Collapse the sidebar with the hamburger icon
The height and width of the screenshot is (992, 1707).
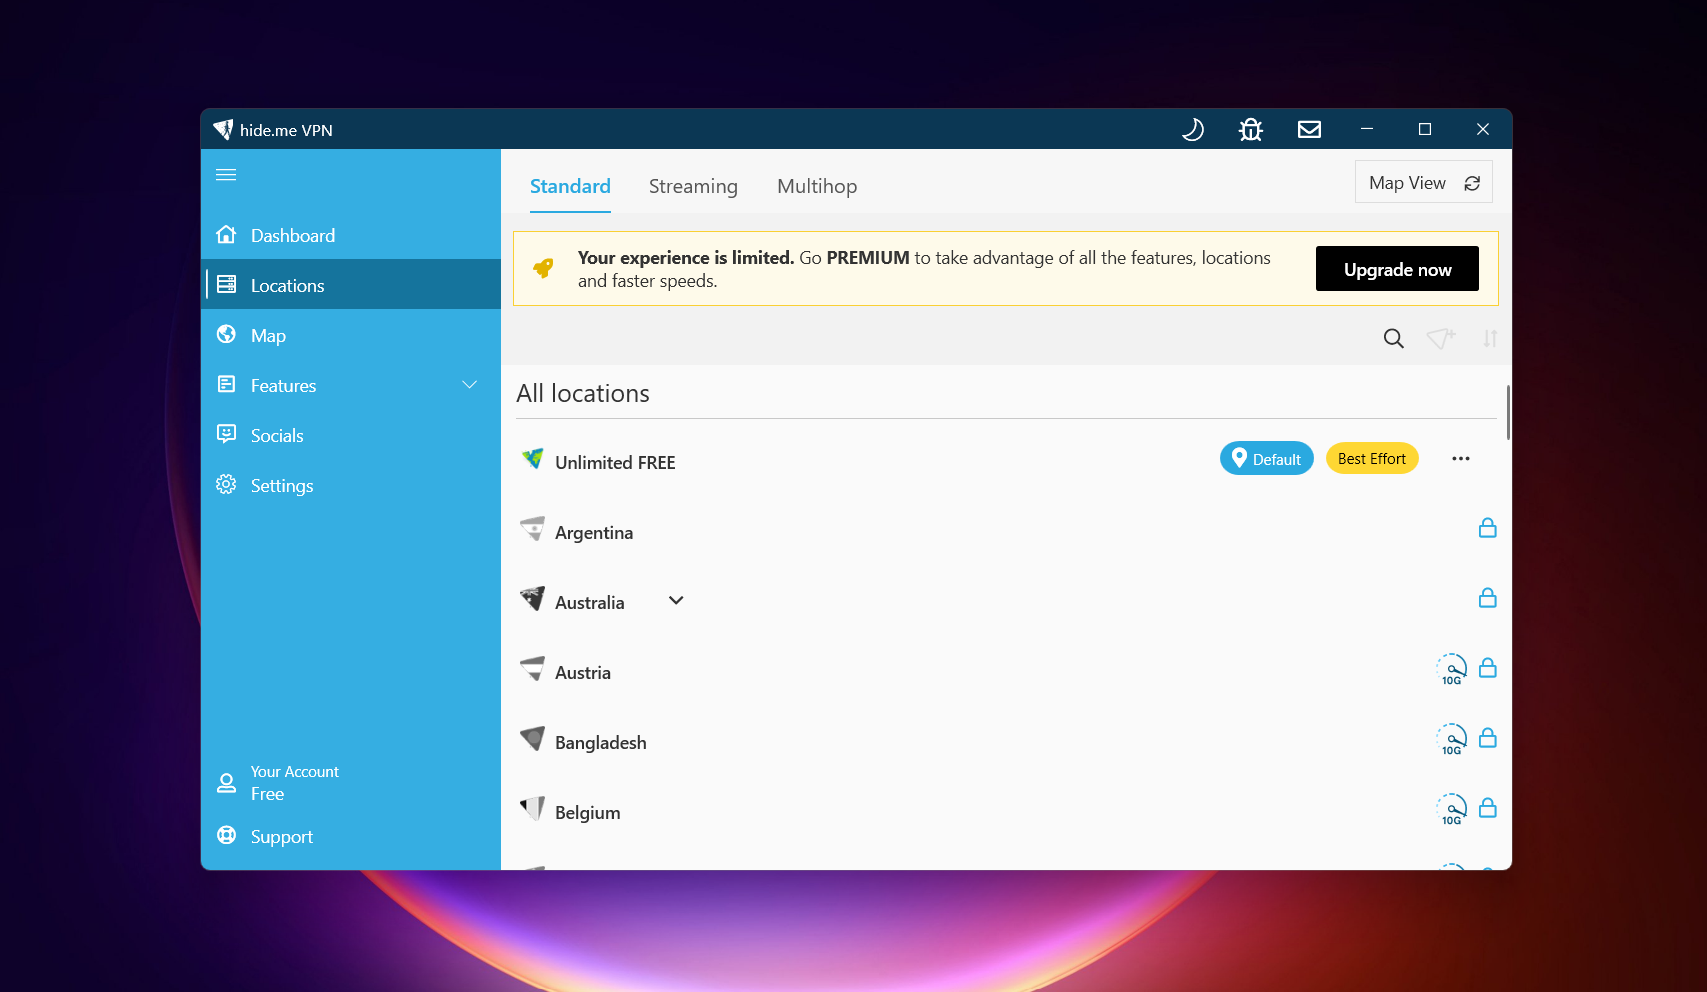click(226, 175)
